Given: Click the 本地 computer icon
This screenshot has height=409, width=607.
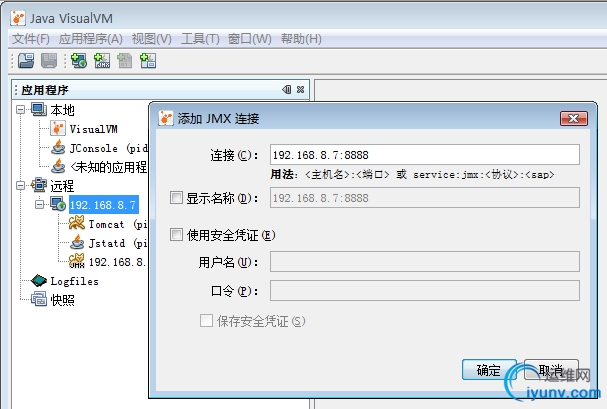Looking at the screenshot, I should (39, 110).
